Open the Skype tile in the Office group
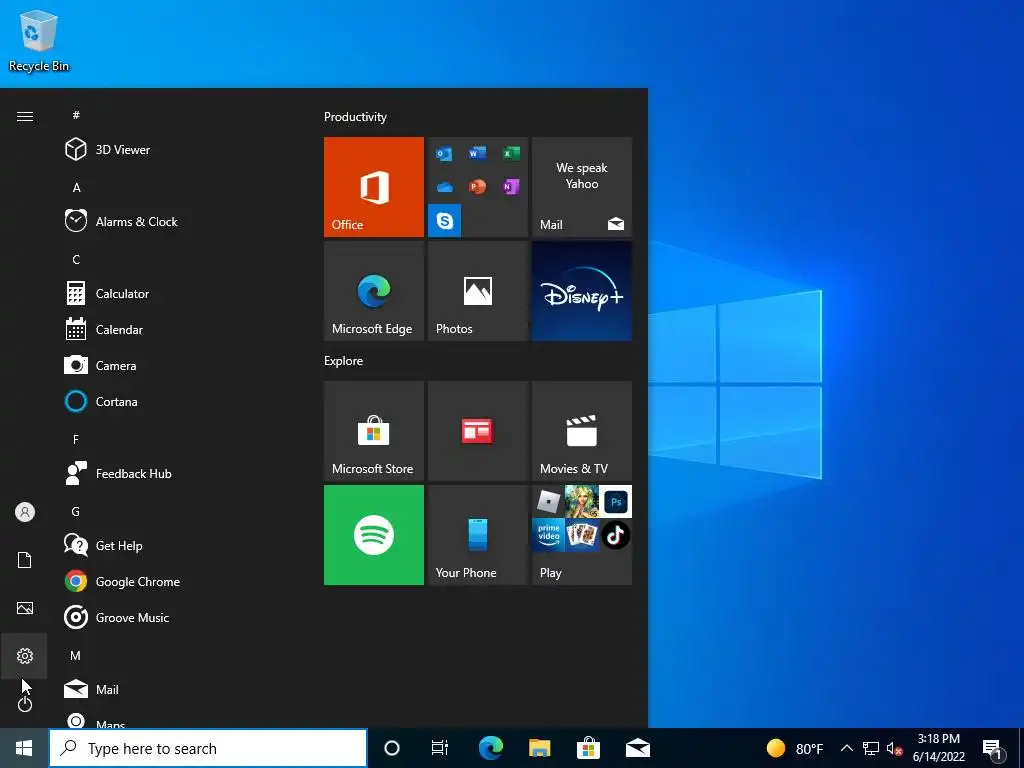1024x768 pixels. click(445, 220)
